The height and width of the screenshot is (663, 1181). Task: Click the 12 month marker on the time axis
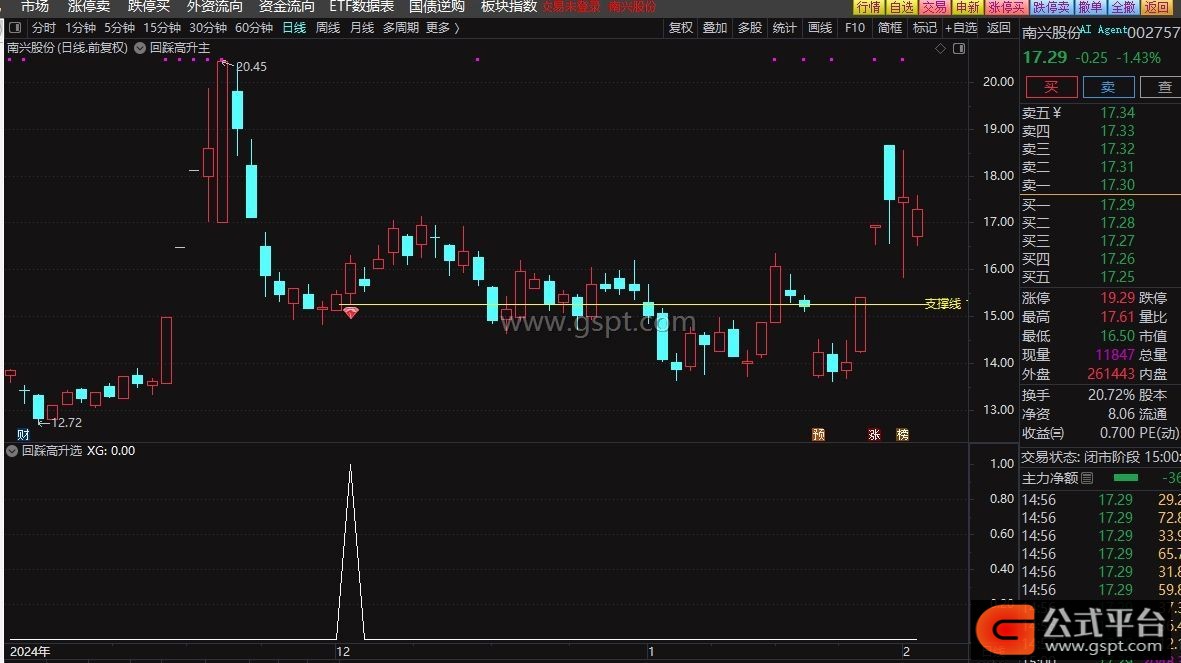tap(343, 652)
